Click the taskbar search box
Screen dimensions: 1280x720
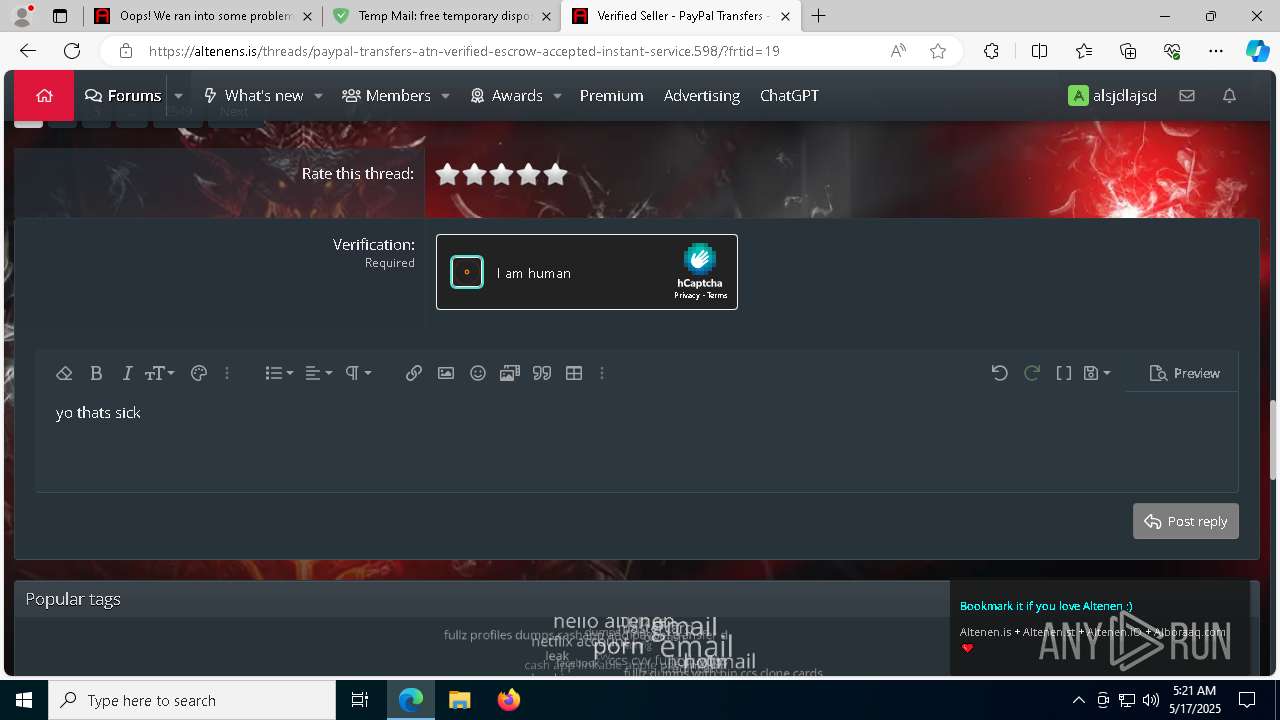click(x=192, y=700)
